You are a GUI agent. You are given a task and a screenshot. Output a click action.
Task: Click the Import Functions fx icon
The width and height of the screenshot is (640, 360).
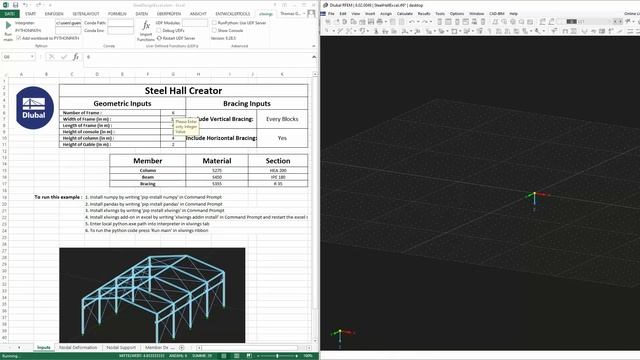(146, 26)
